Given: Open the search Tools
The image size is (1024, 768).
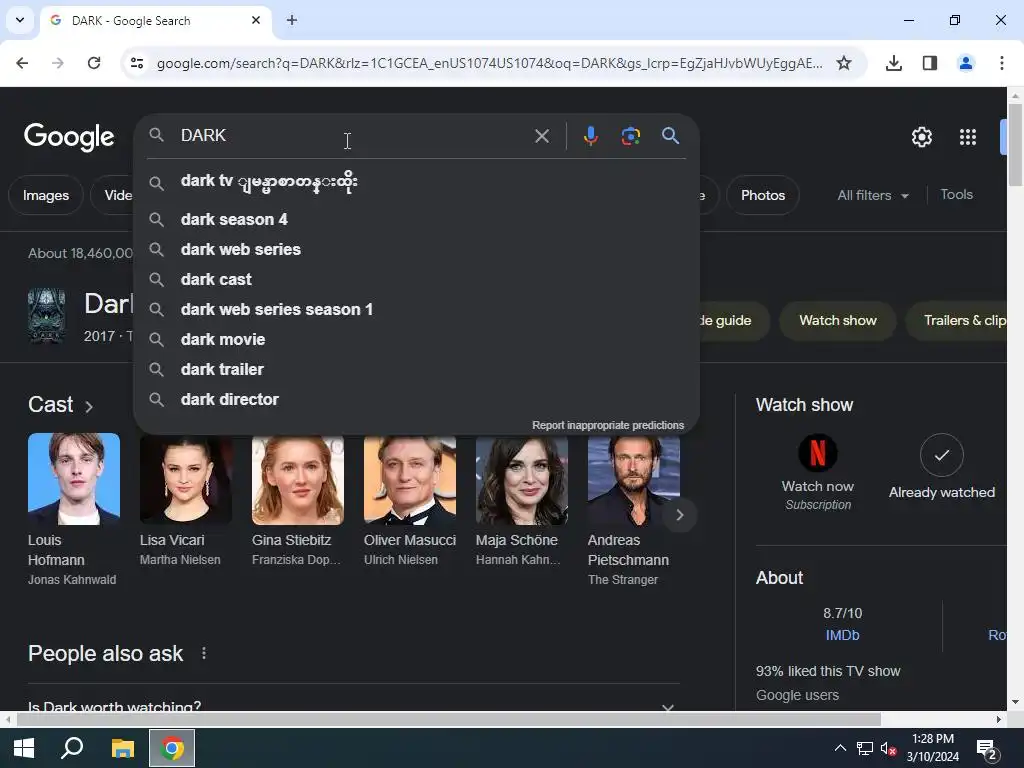Looking at the screenshot, I should (x=956, y=195).
